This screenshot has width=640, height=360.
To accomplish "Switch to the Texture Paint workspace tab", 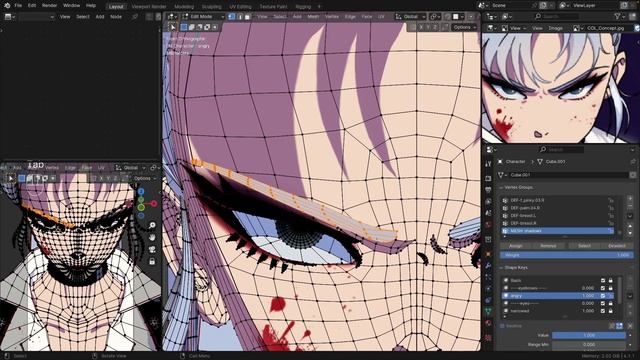I will click(x=273, y=7).
